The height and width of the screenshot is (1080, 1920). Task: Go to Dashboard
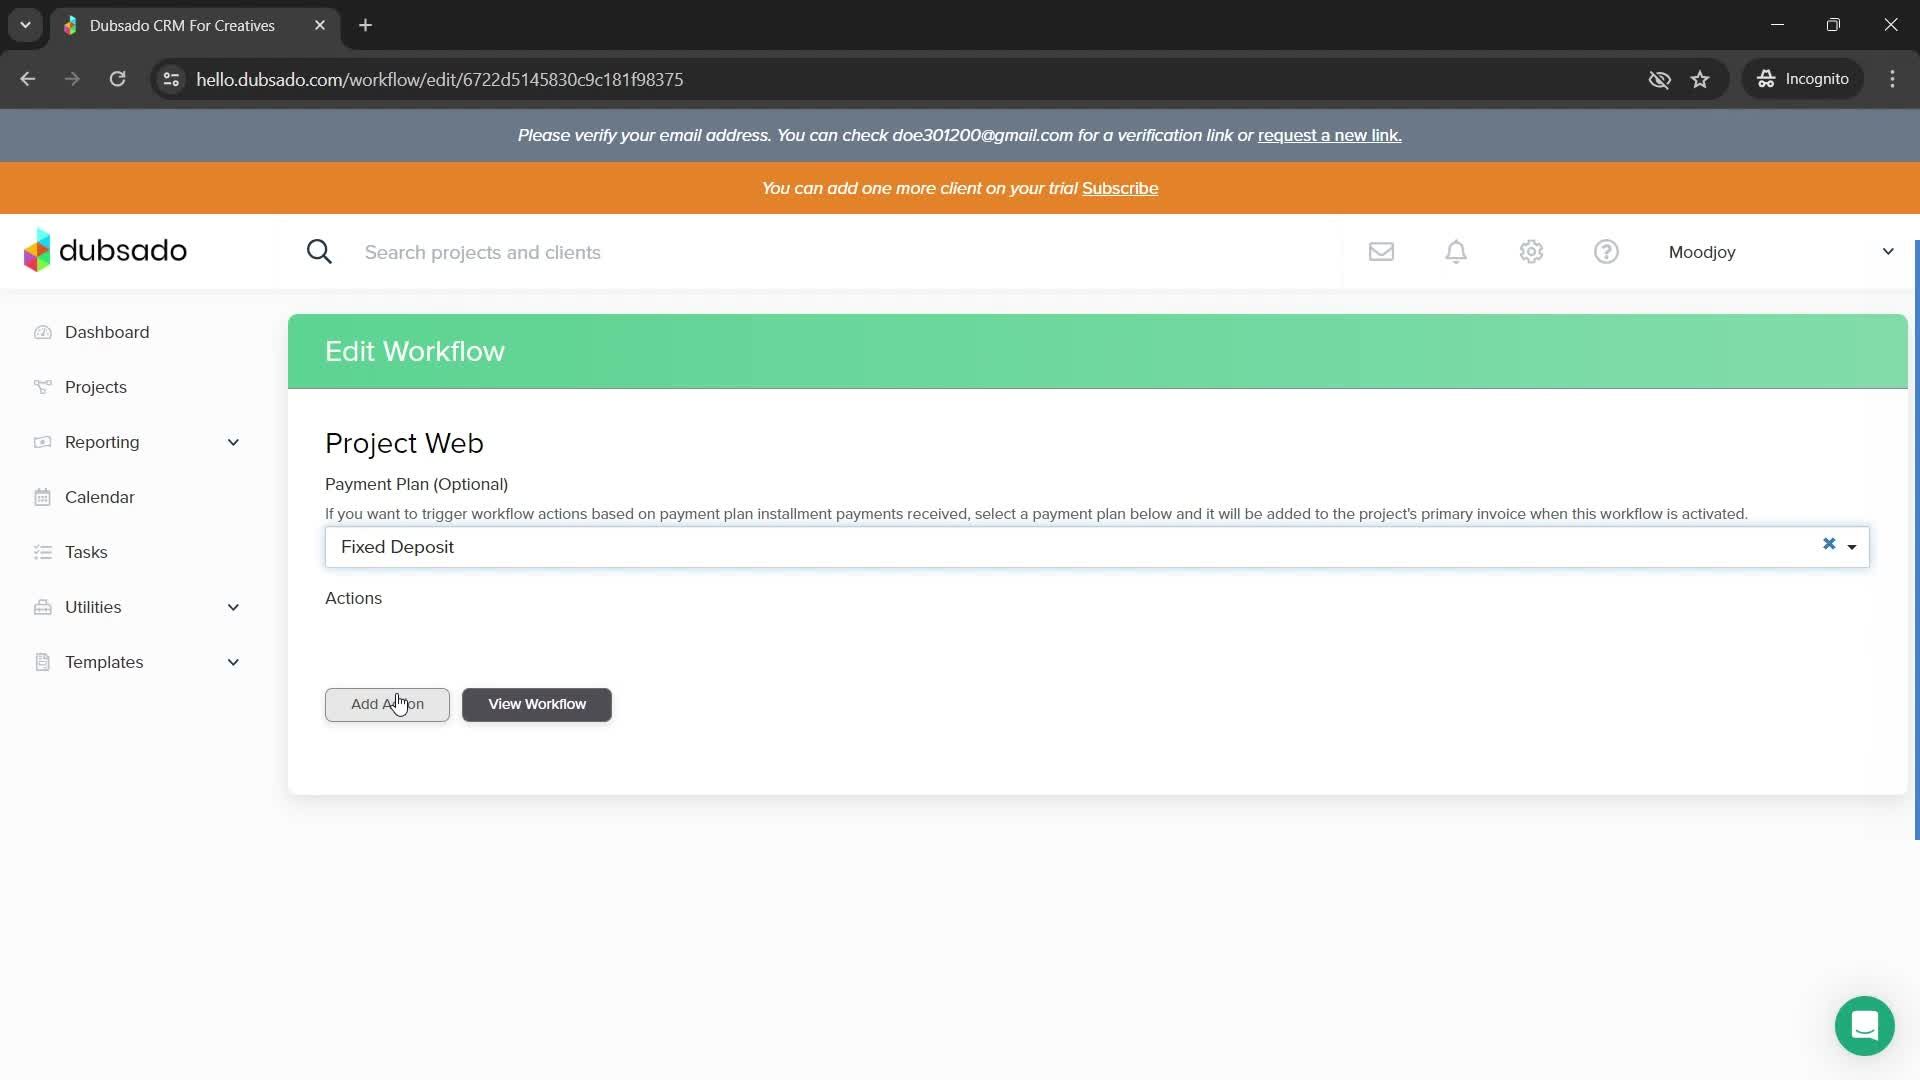(x=107, y=332)
